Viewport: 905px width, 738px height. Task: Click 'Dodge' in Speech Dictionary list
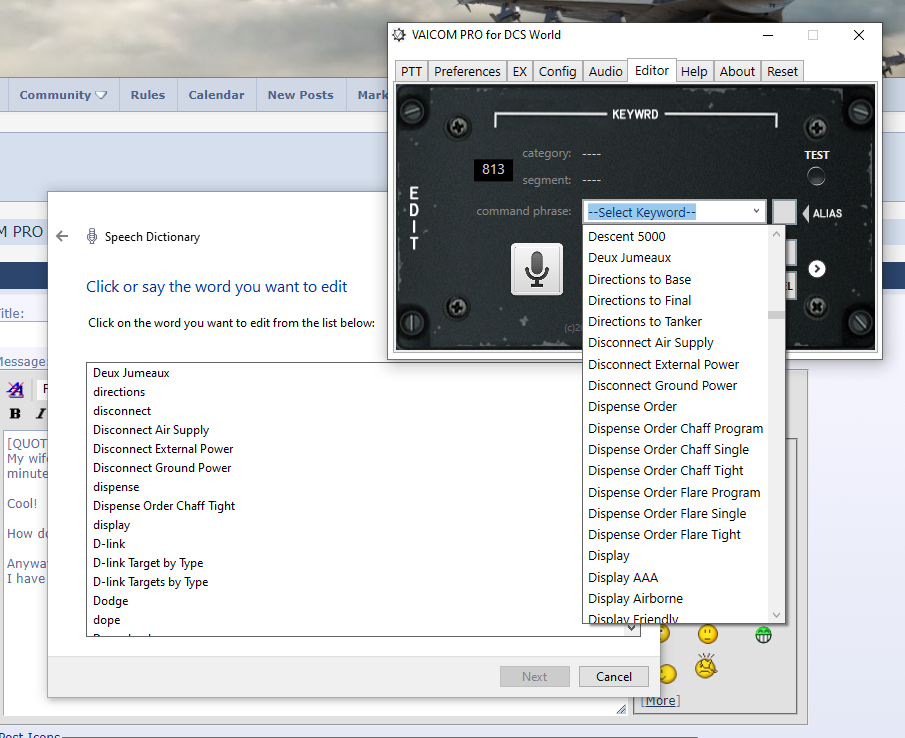click(x=110, y=601)
